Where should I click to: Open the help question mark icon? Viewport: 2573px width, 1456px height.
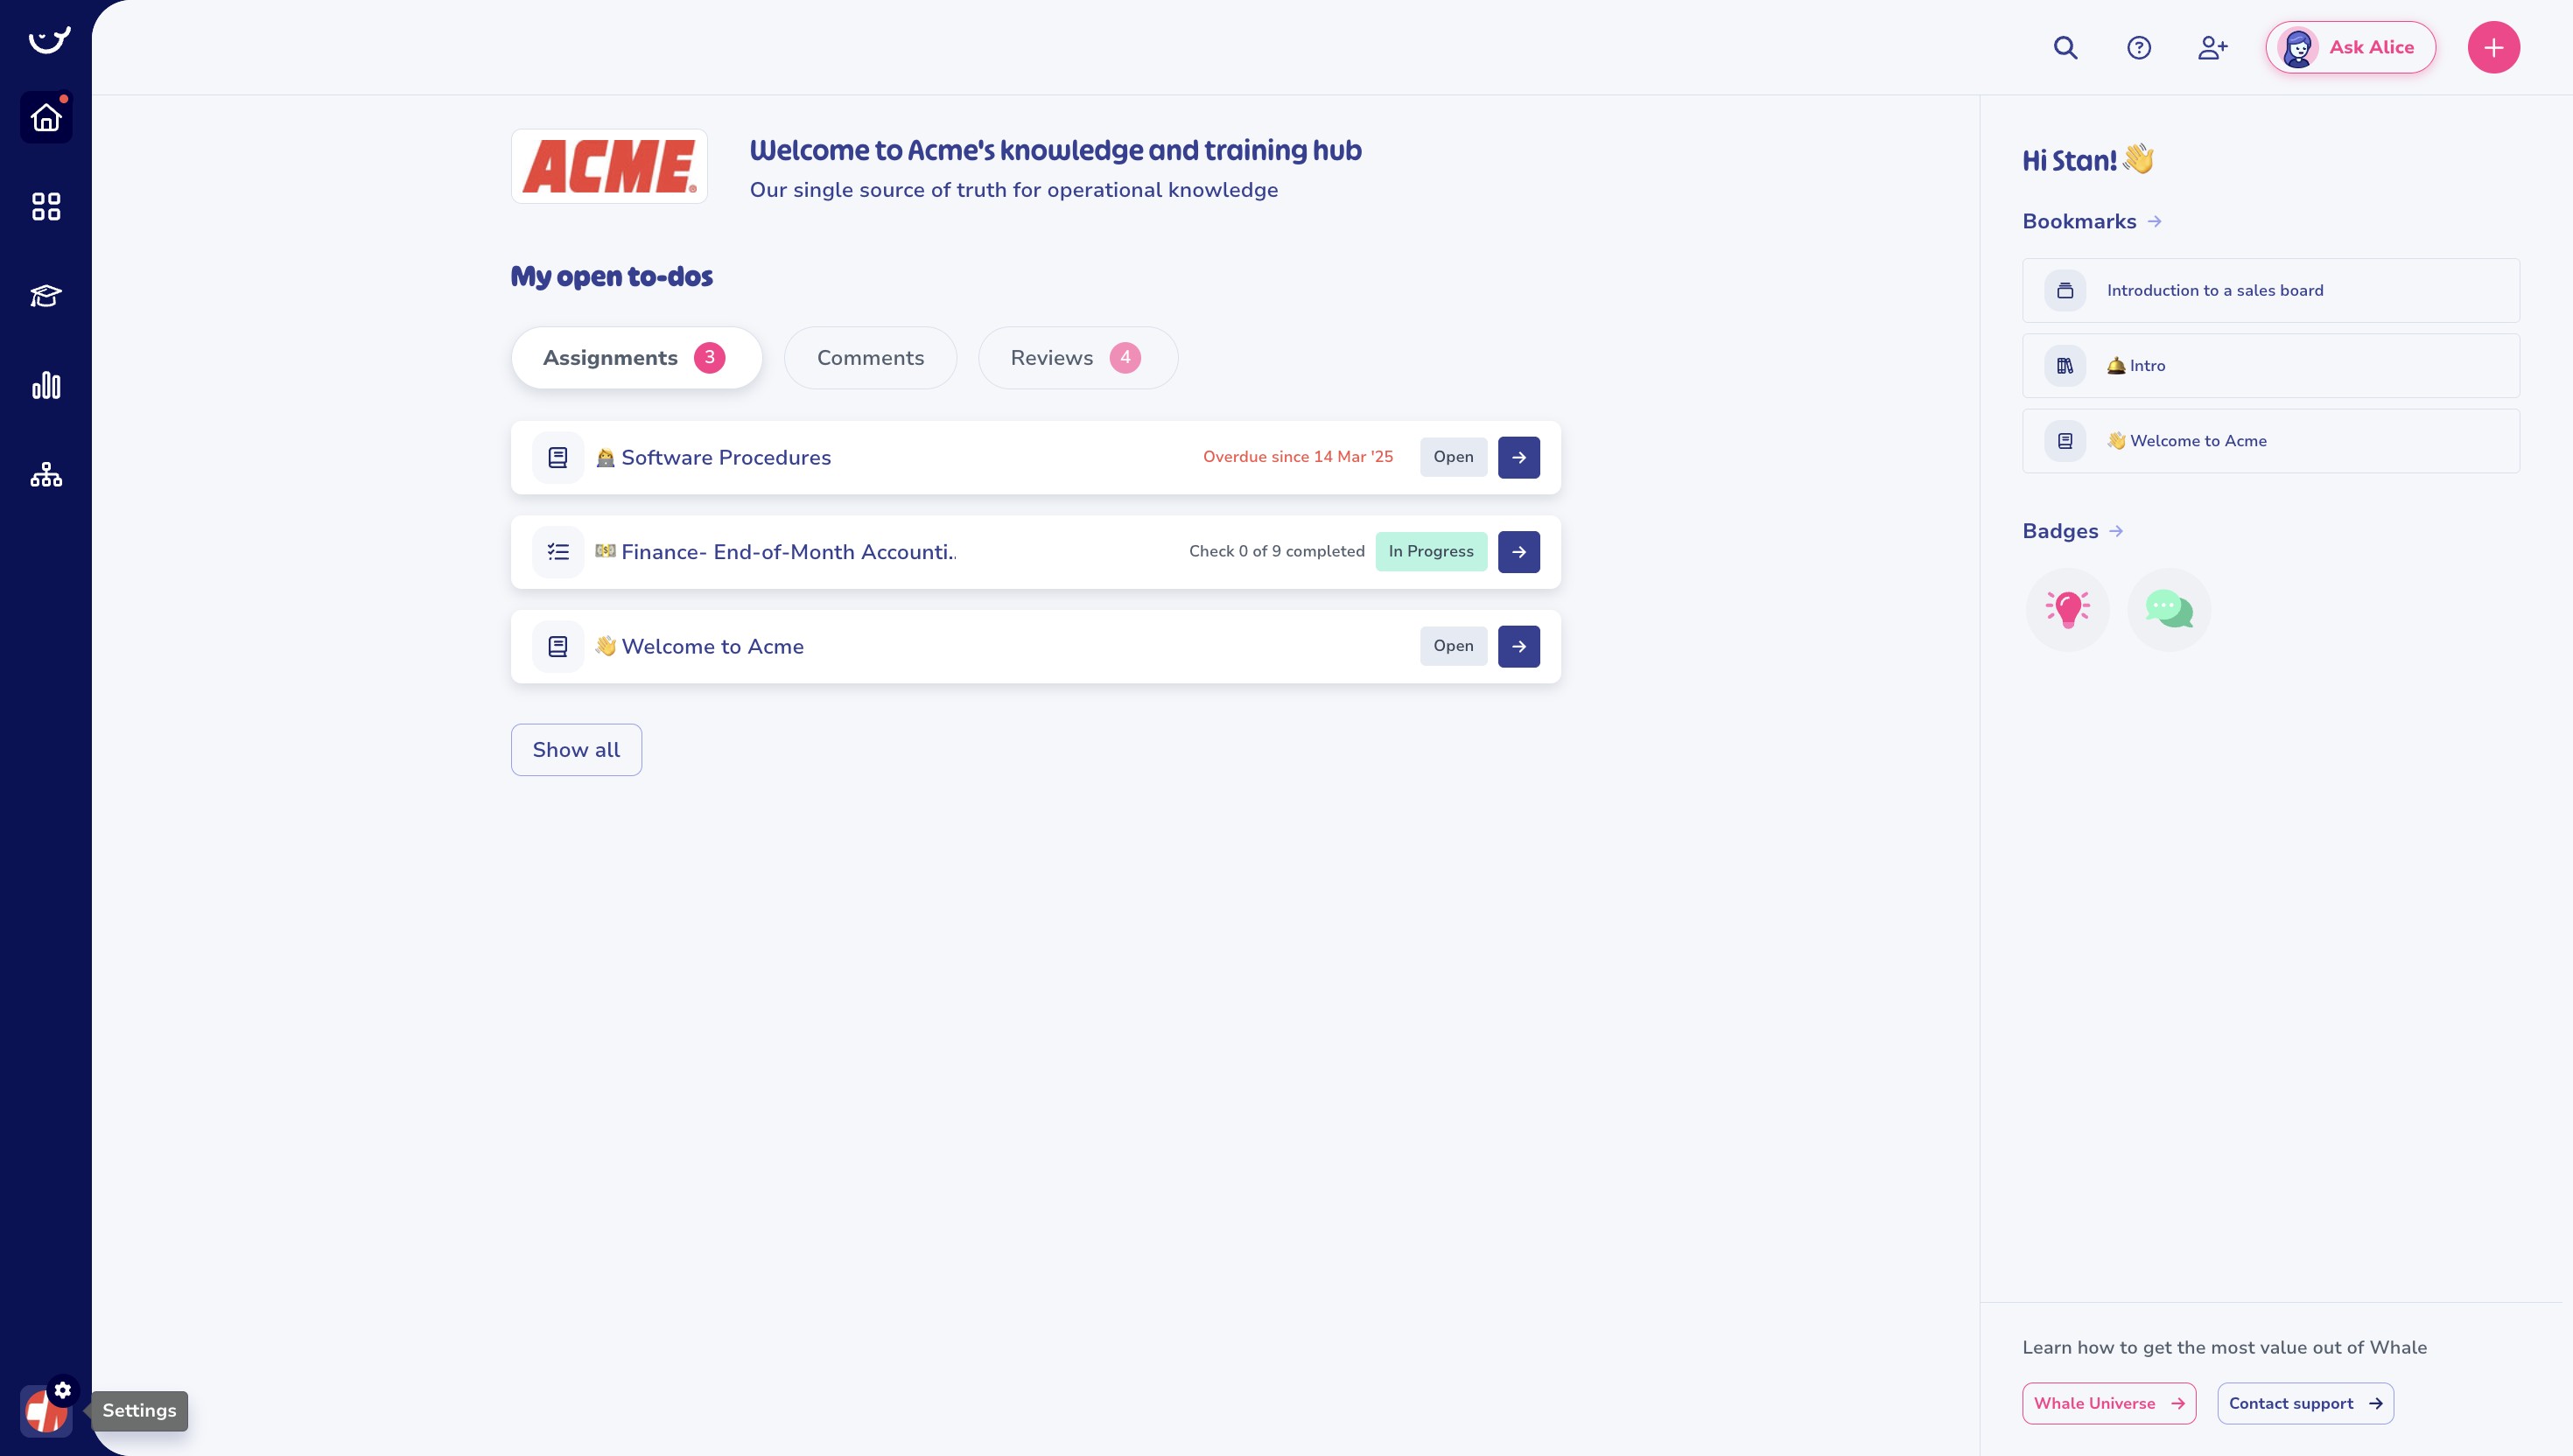(2139, 47)
